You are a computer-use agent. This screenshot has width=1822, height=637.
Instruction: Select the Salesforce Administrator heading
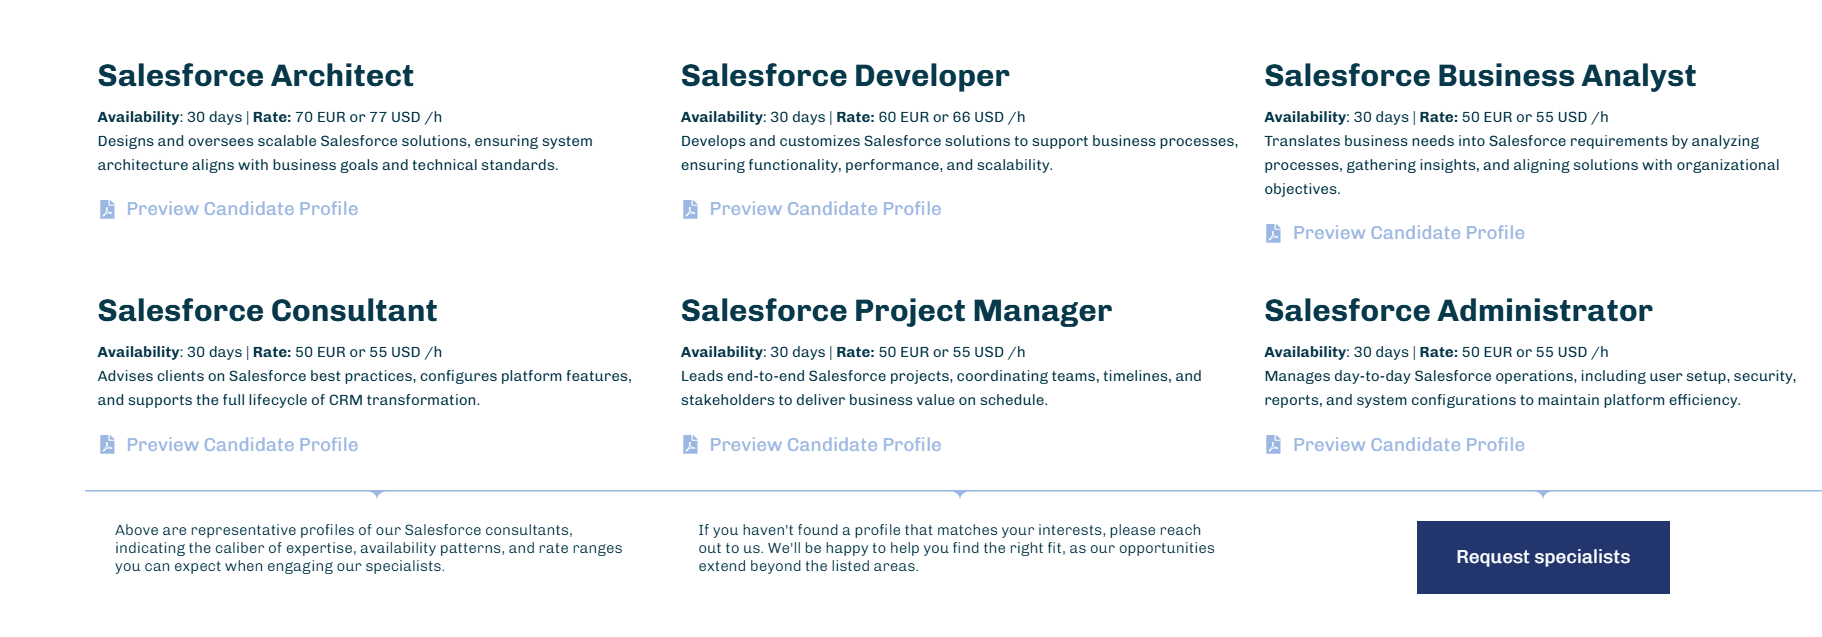pyautogui.click(x=1458, y=311)
